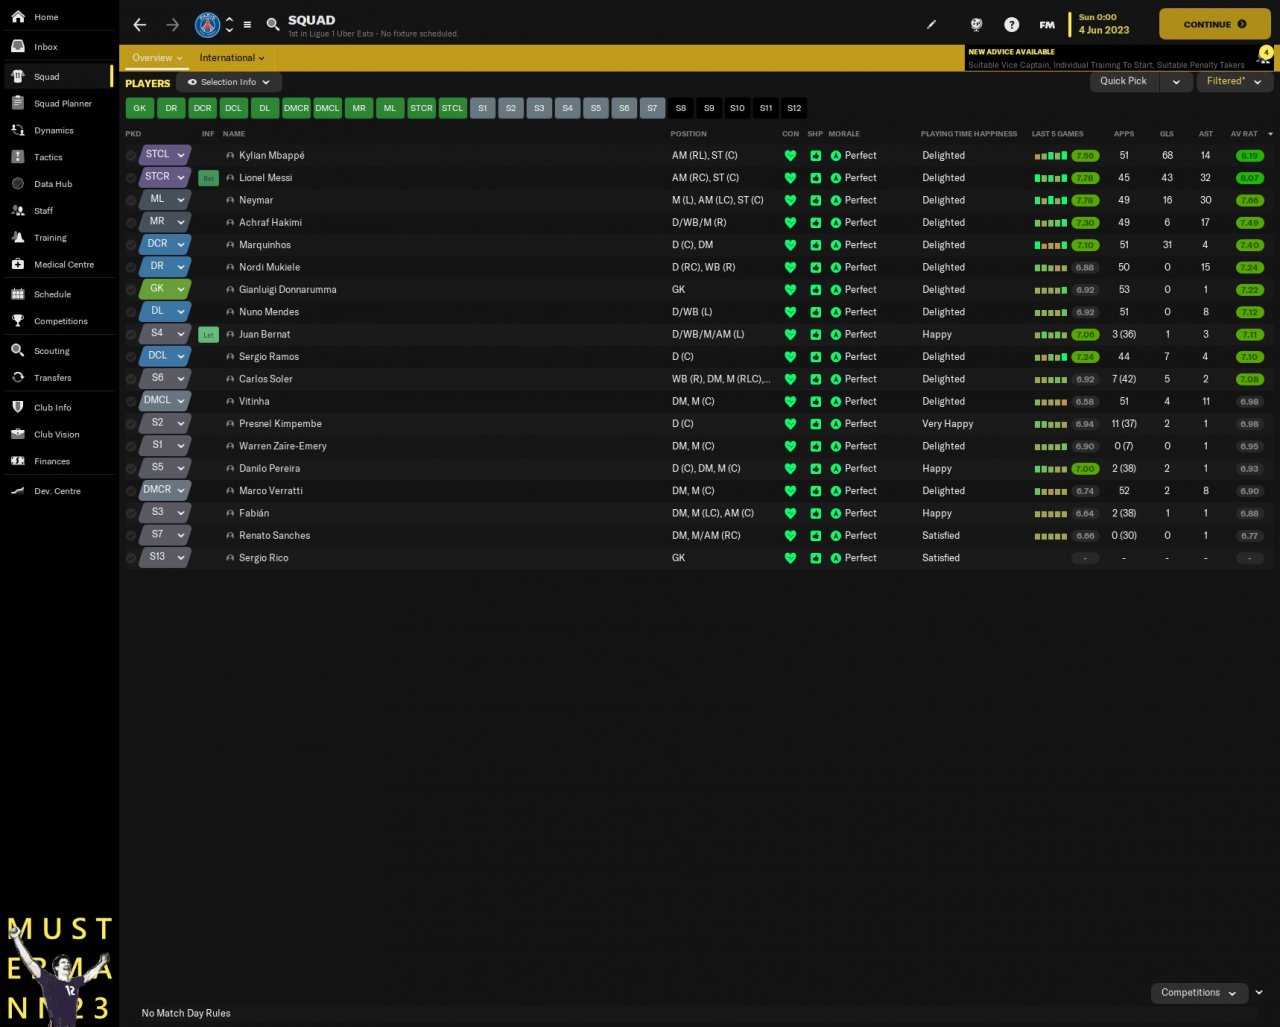Open the help question mark icon
The height and width of the screenshot is (1027, 1280).
[x=1011, y=25]
